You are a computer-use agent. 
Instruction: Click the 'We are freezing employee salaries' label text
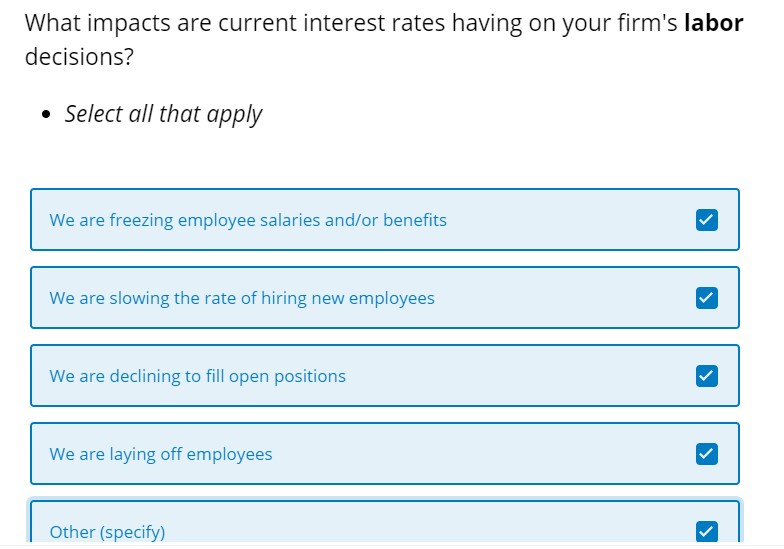pyautogui.click(x=248, y=220)
